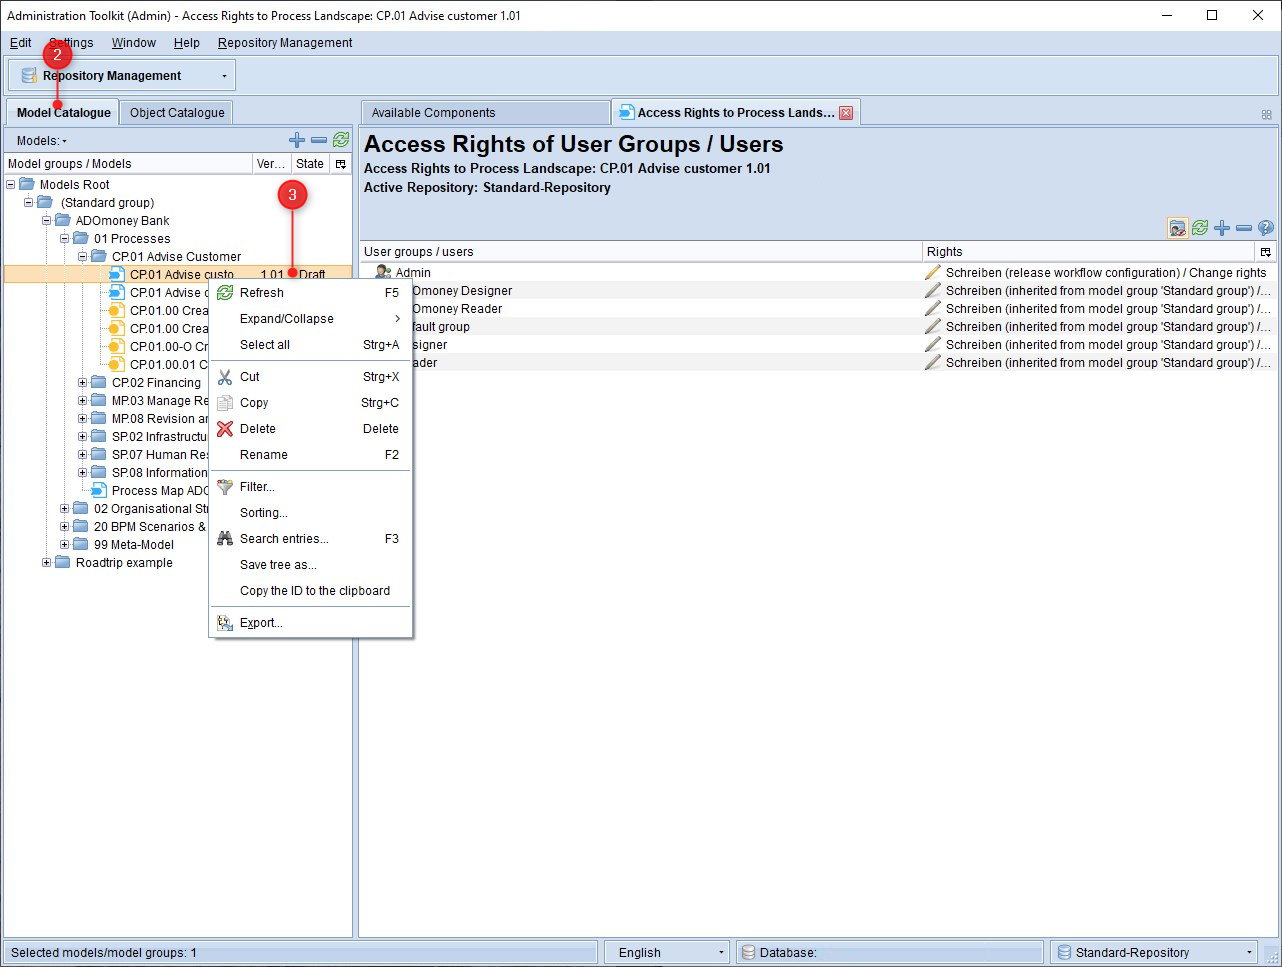Click the Copy pages icon in context menu
This screenshot has width=1282, height=967.
click(225, 403)
